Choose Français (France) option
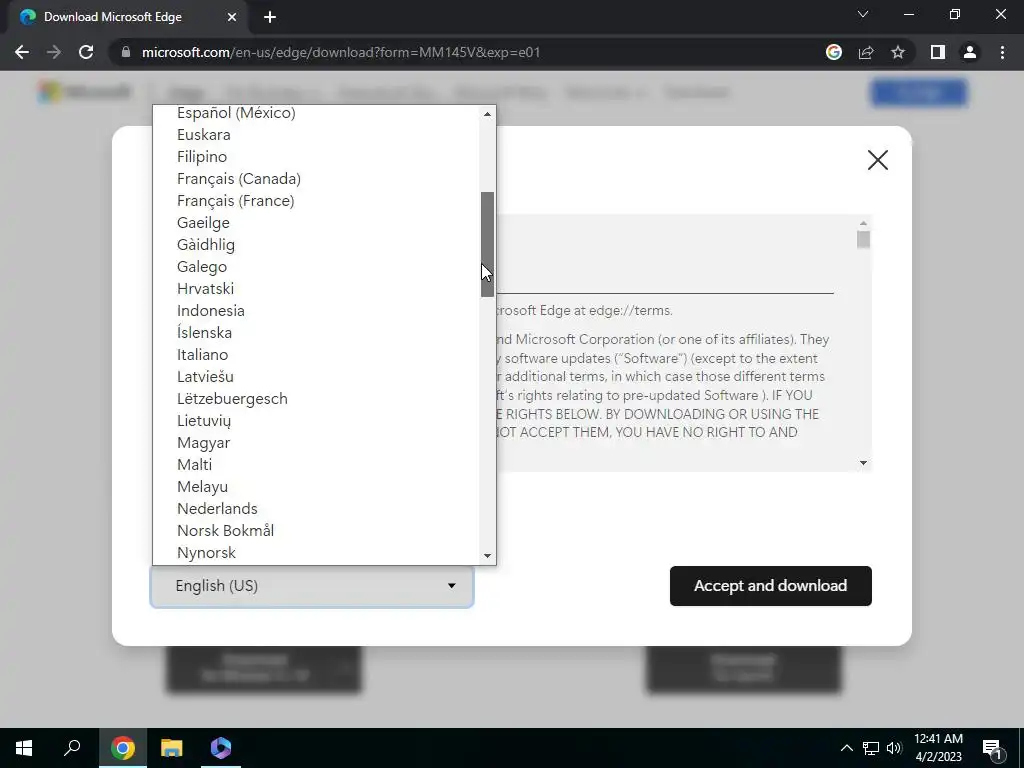Image resolution: width=1024 pixels, height=768 pixels. pyautogui.click(x=316, y=200)
